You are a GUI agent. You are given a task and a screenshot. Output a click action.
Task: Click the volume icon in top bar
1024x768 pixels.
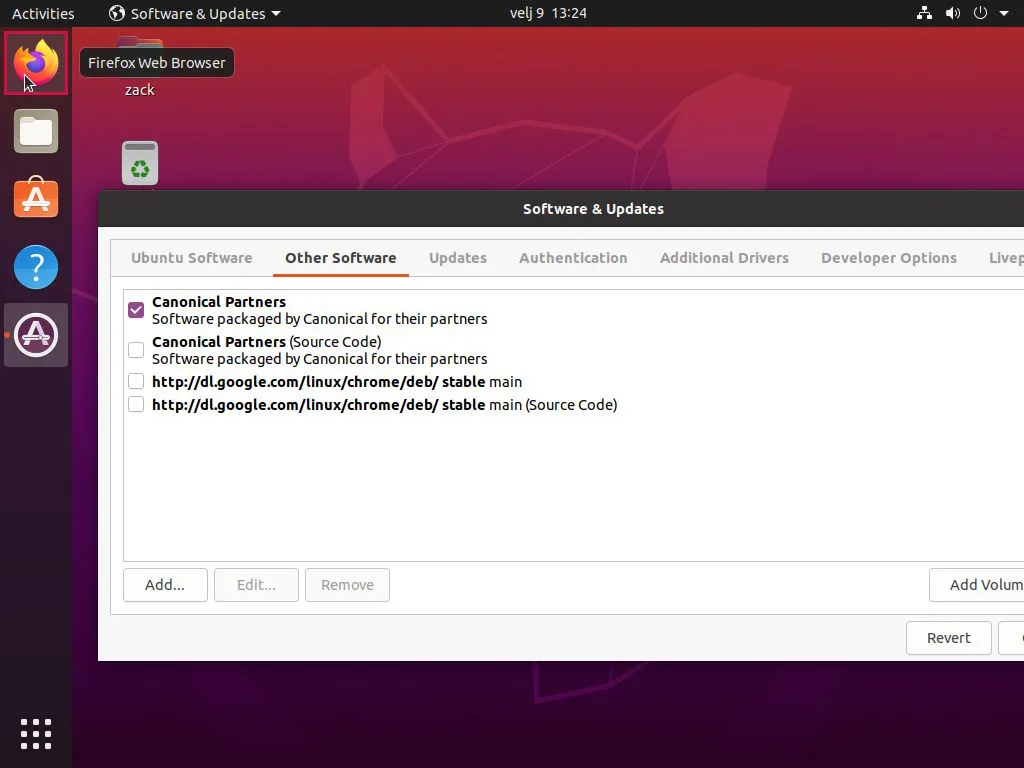pos(953,13)
